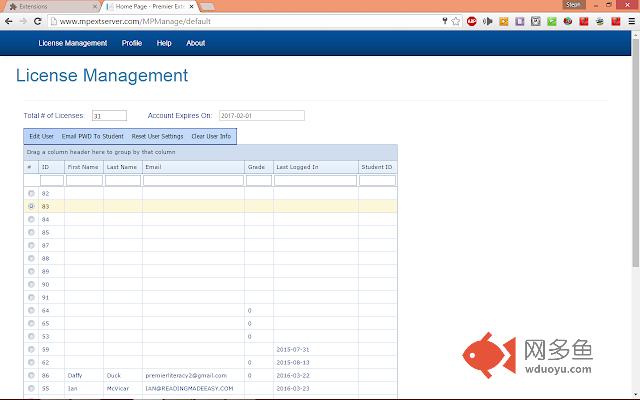640x400 pixels.
Task: Open the Help navigation item
Action: 164,43
